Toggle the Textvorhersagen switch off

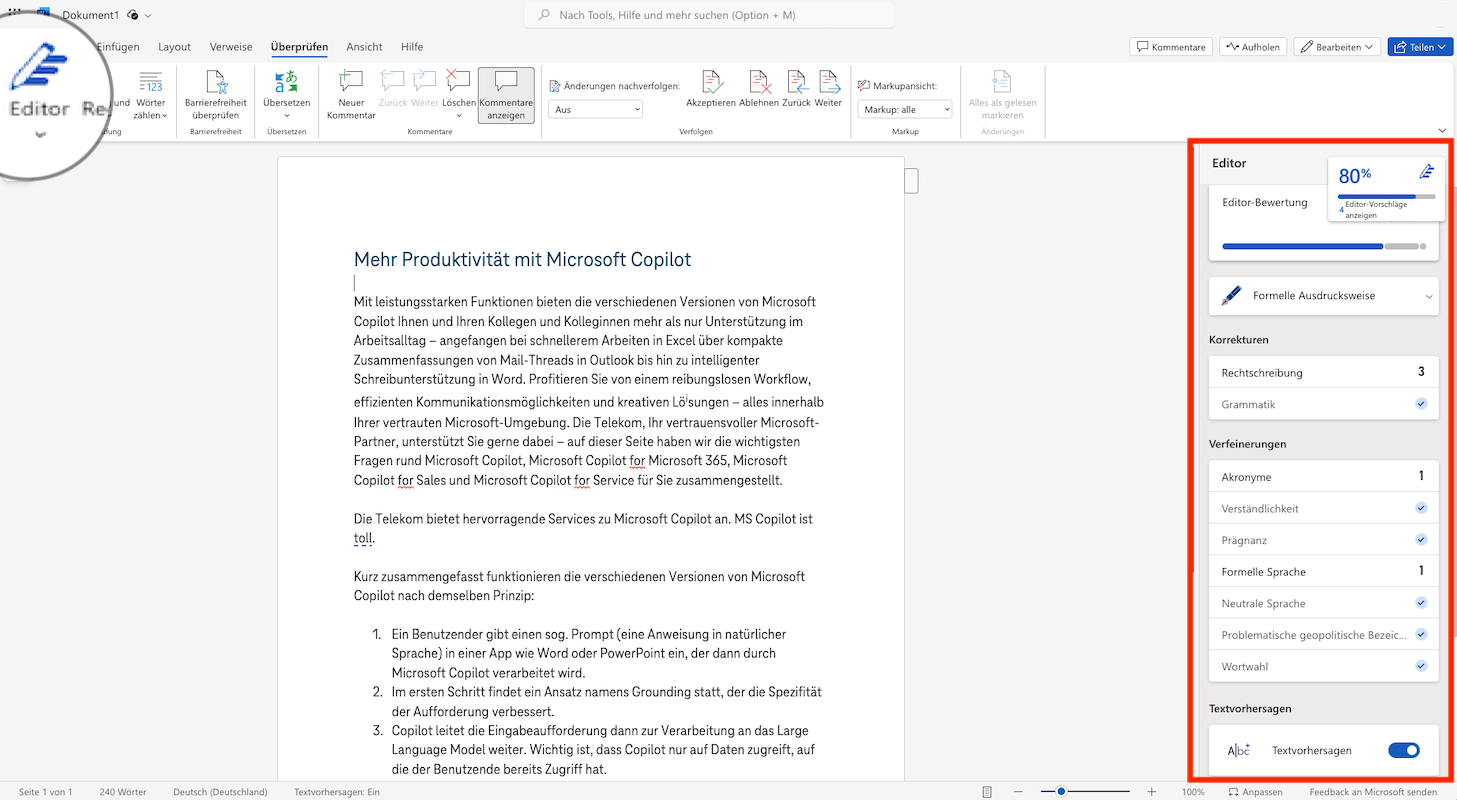click(1404, 750)
